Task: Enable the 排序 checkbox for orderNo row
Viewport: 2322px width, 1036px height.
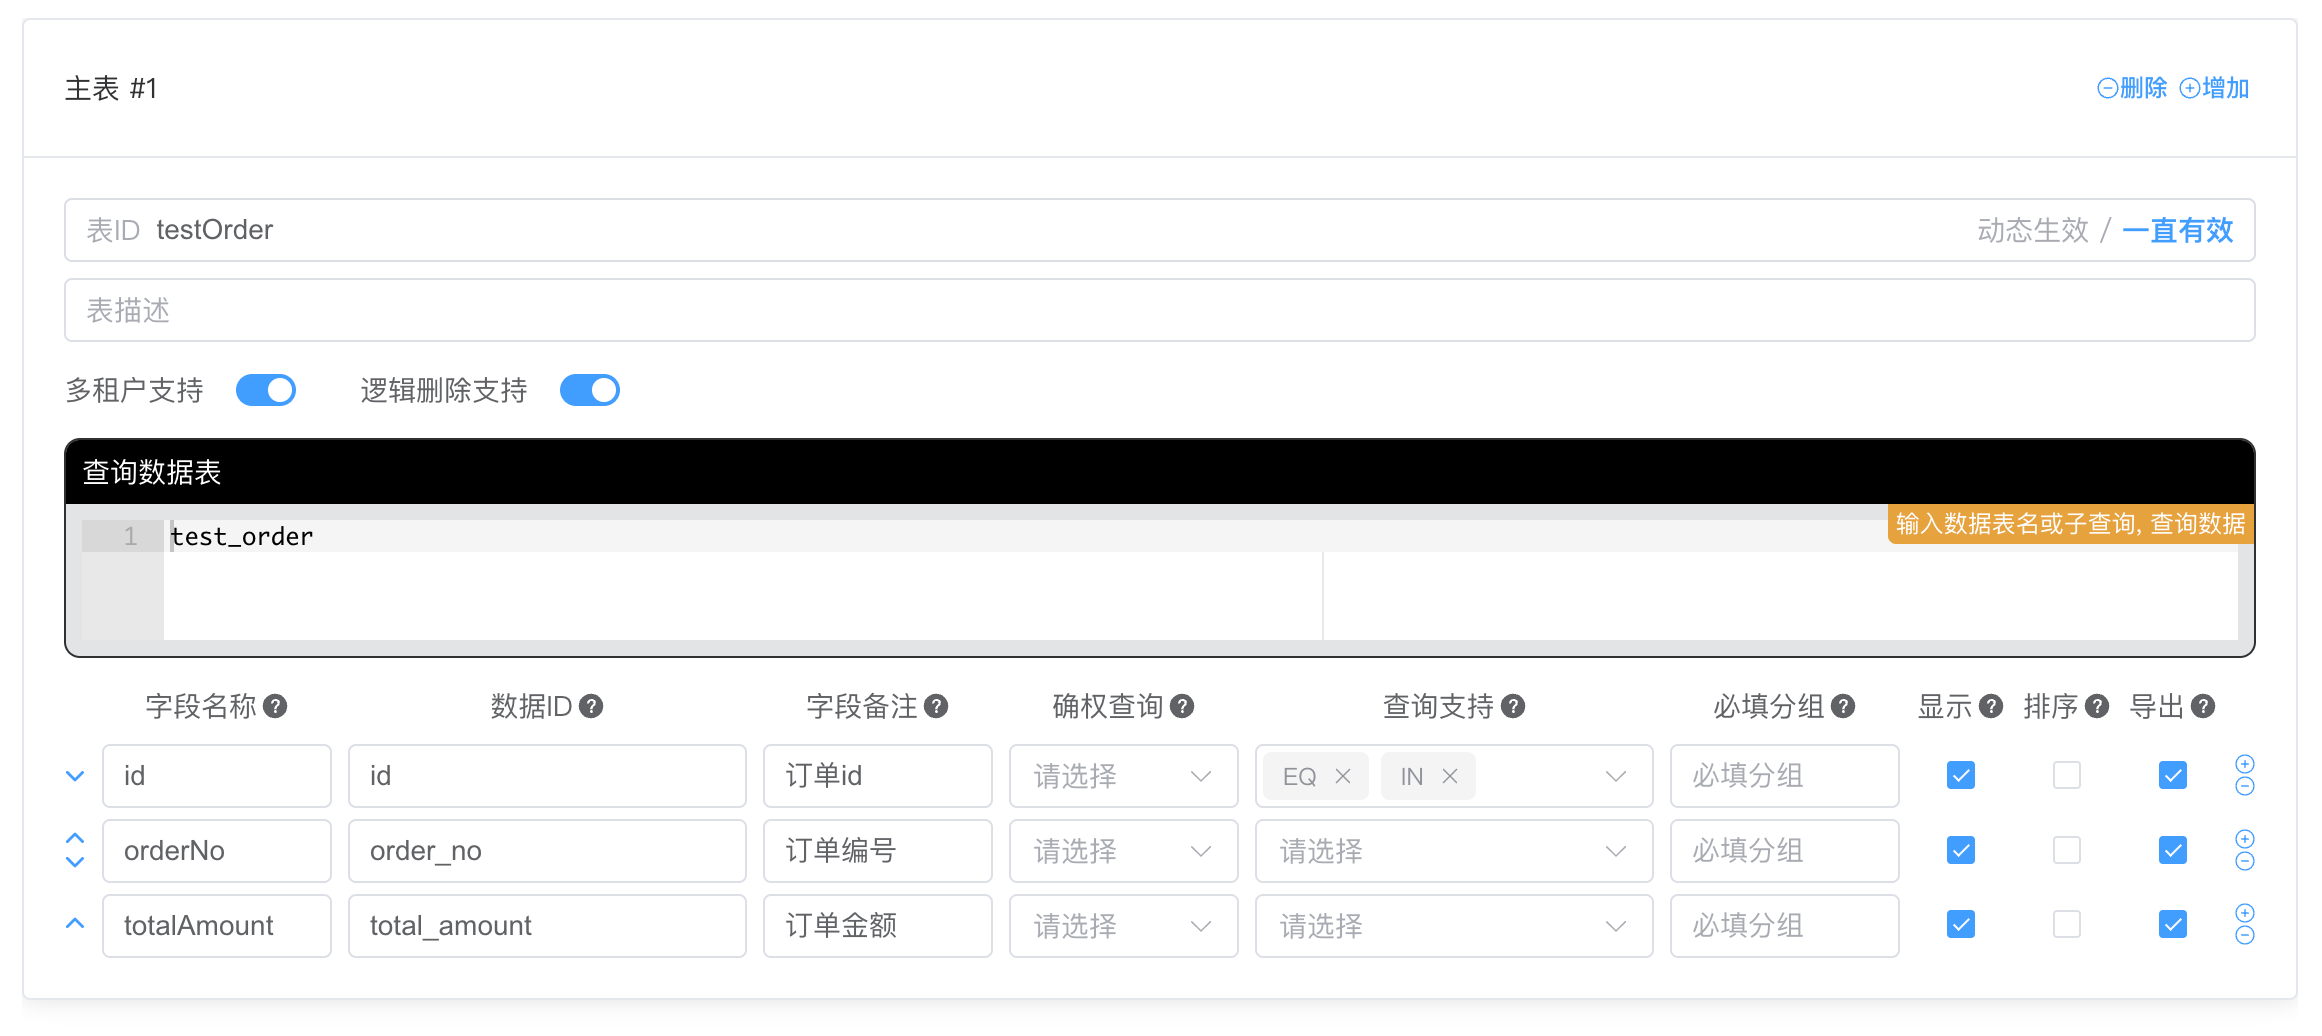Action: point(2066,851)
